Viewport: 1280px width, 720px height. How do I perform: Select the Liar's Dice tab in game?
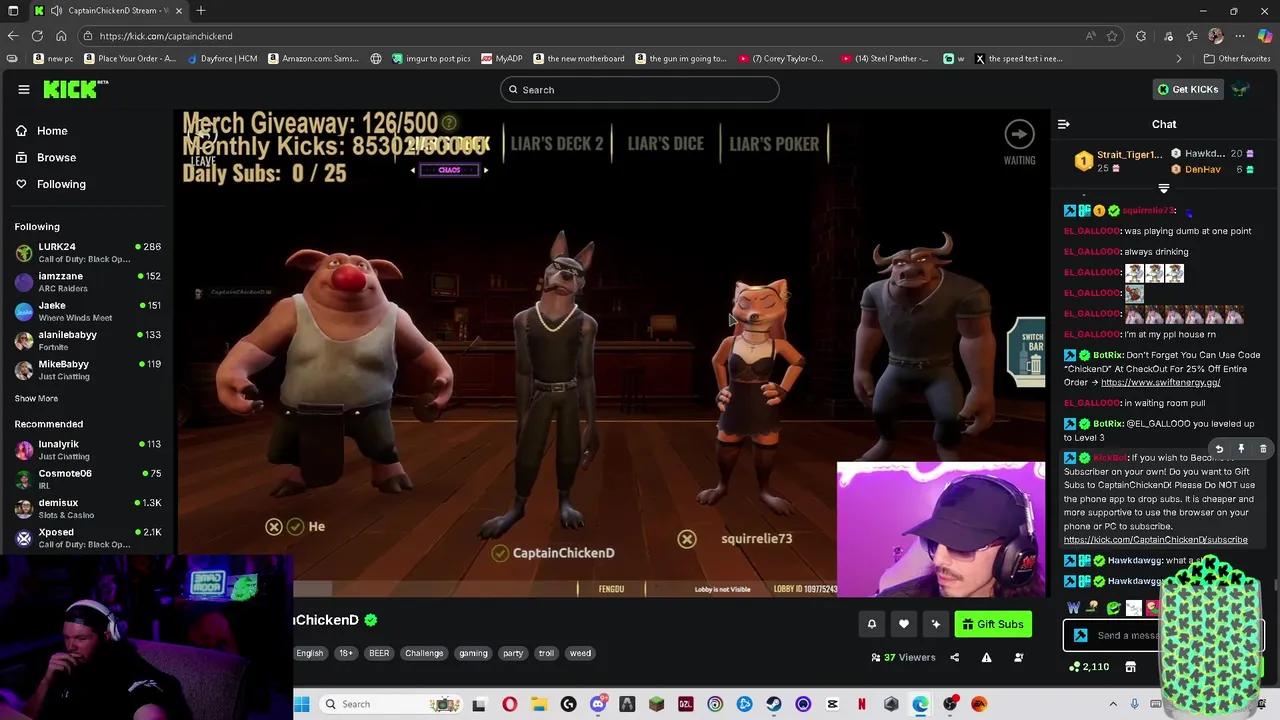(x=665, y=144)
